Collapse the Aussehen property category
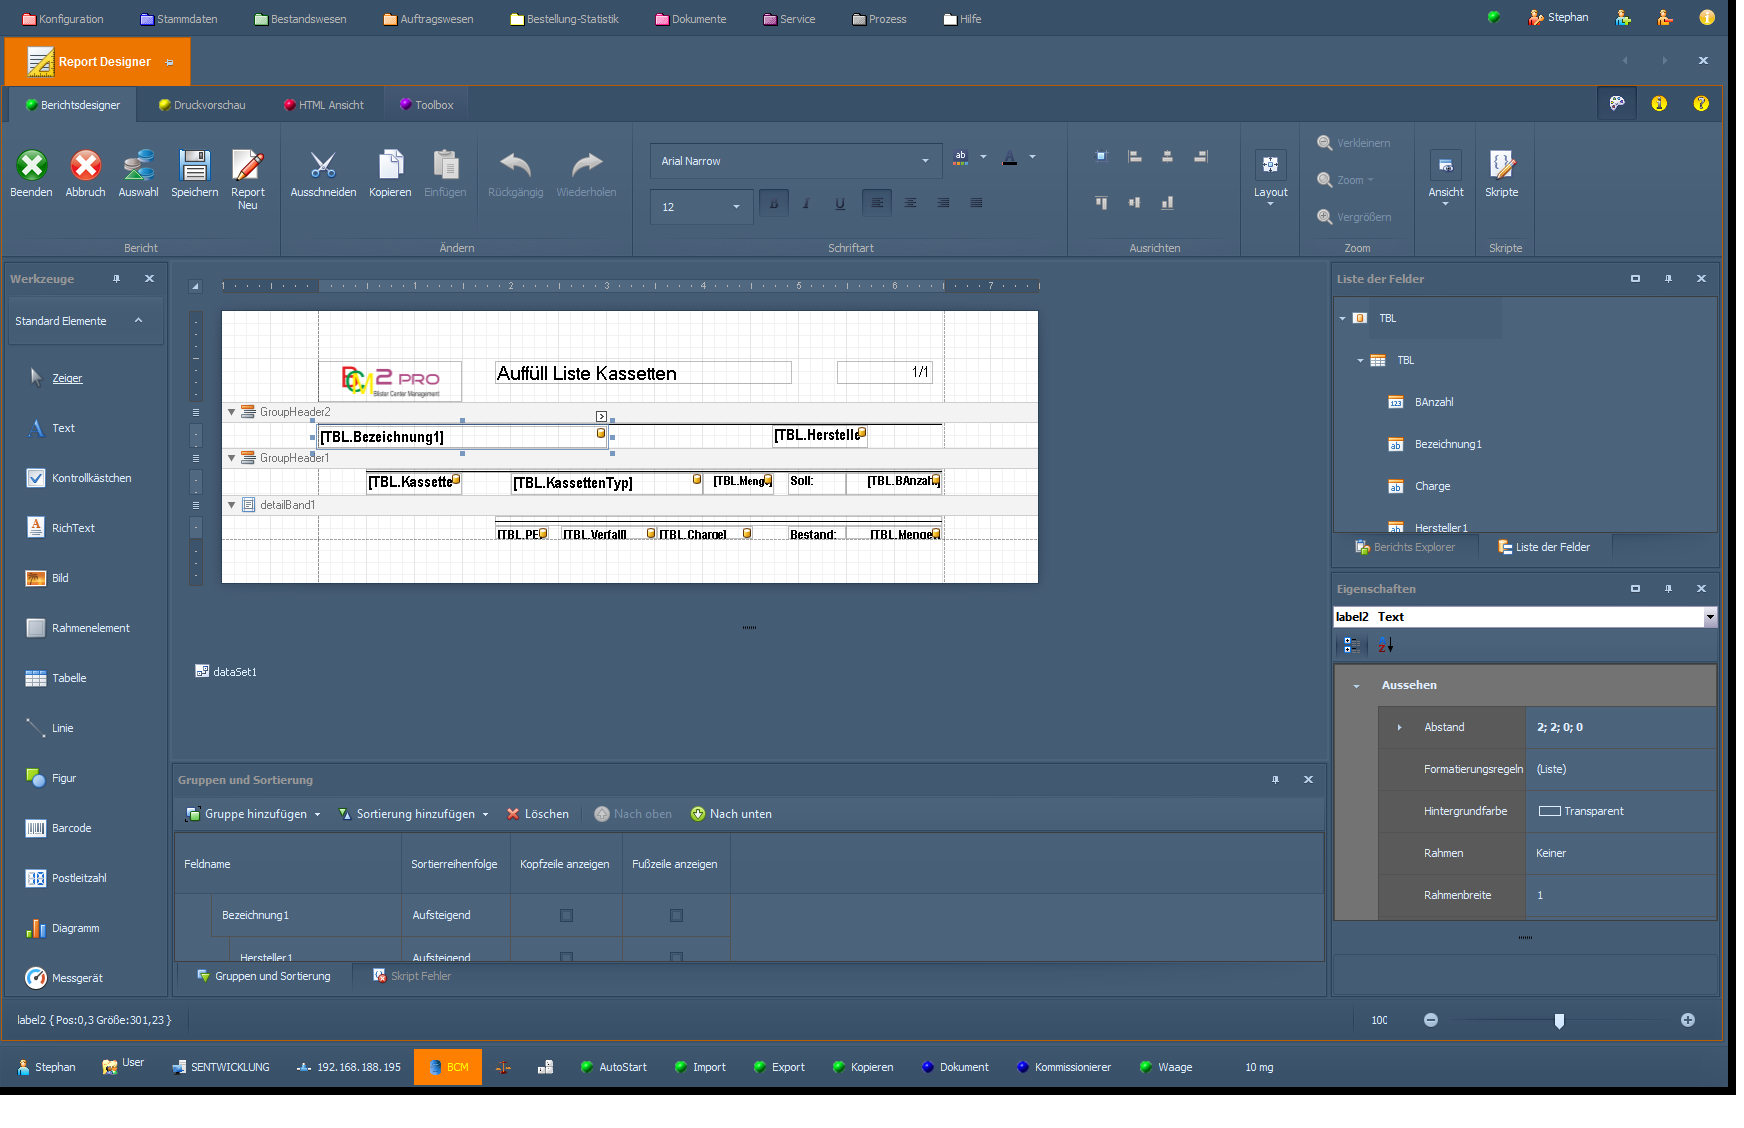 click(1356, 686)
